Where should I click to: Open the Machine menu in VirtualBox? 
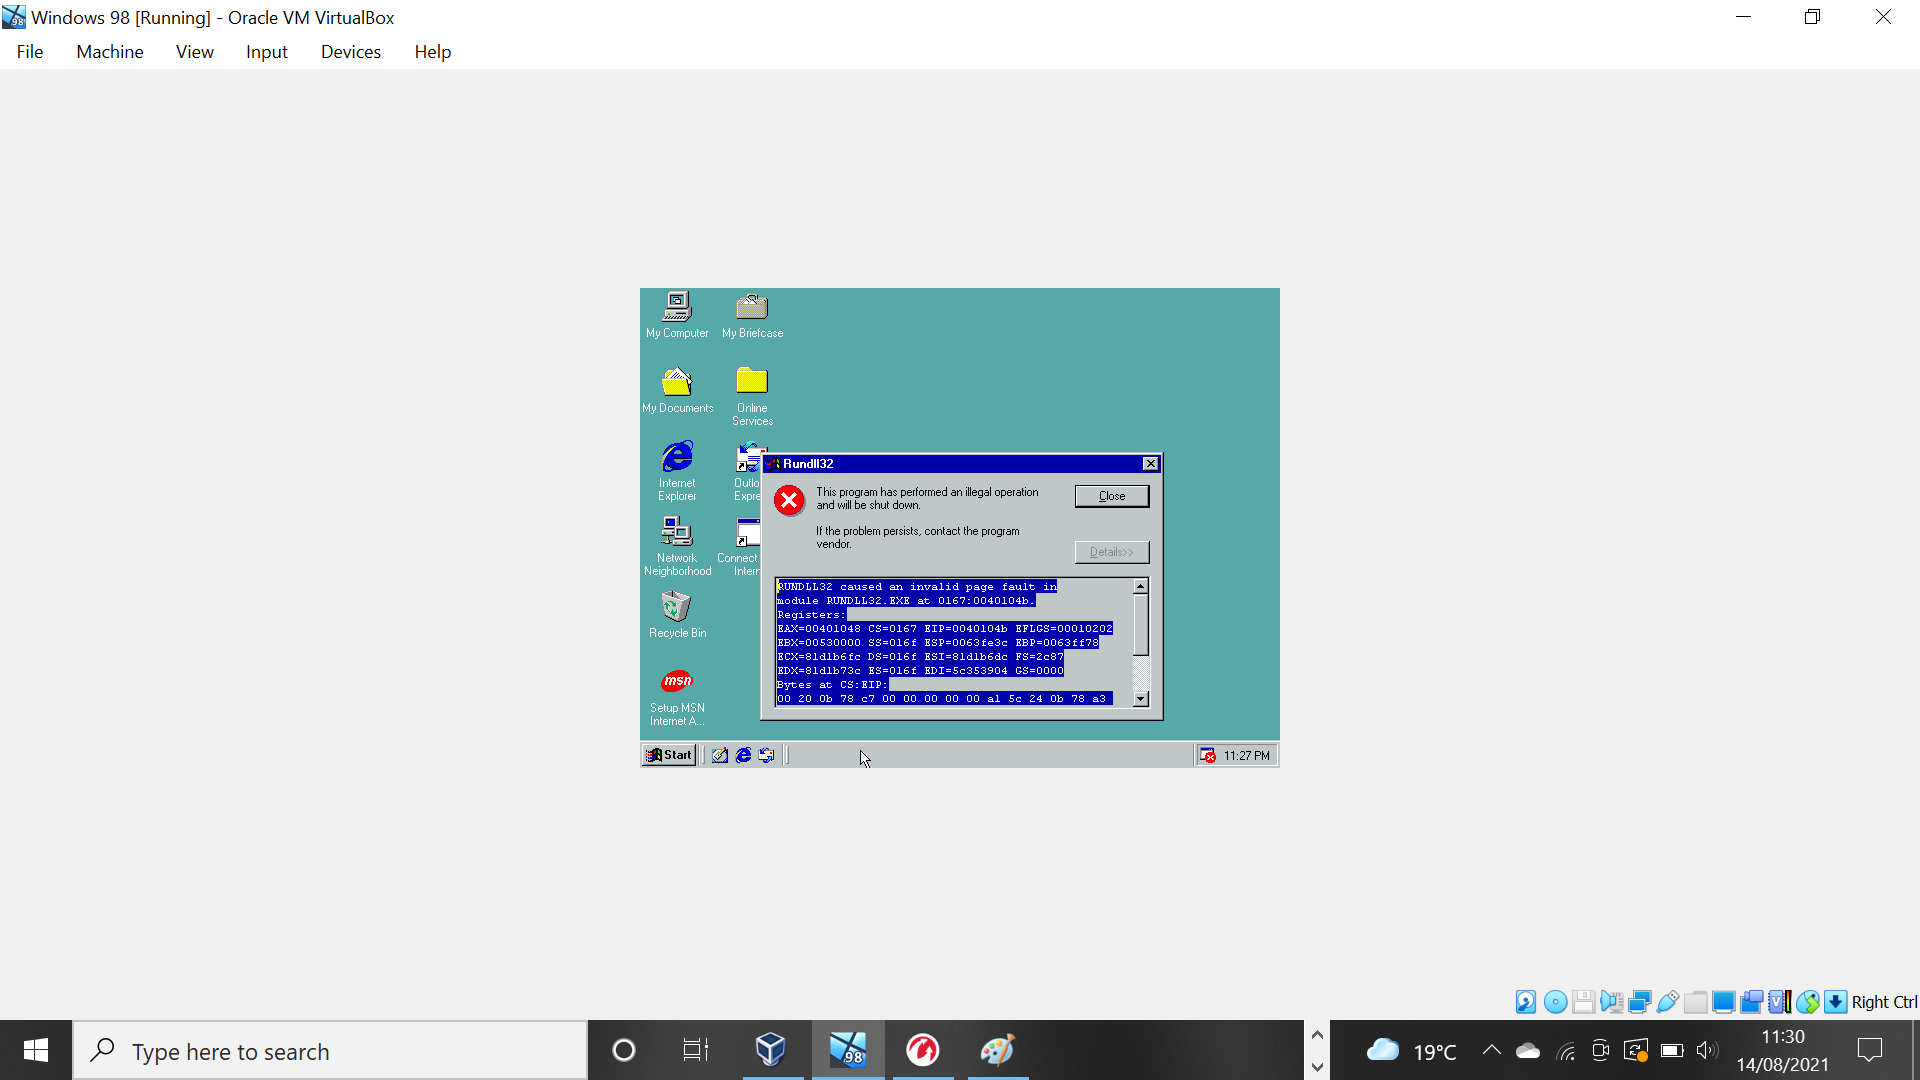click(x=110, y=52)
